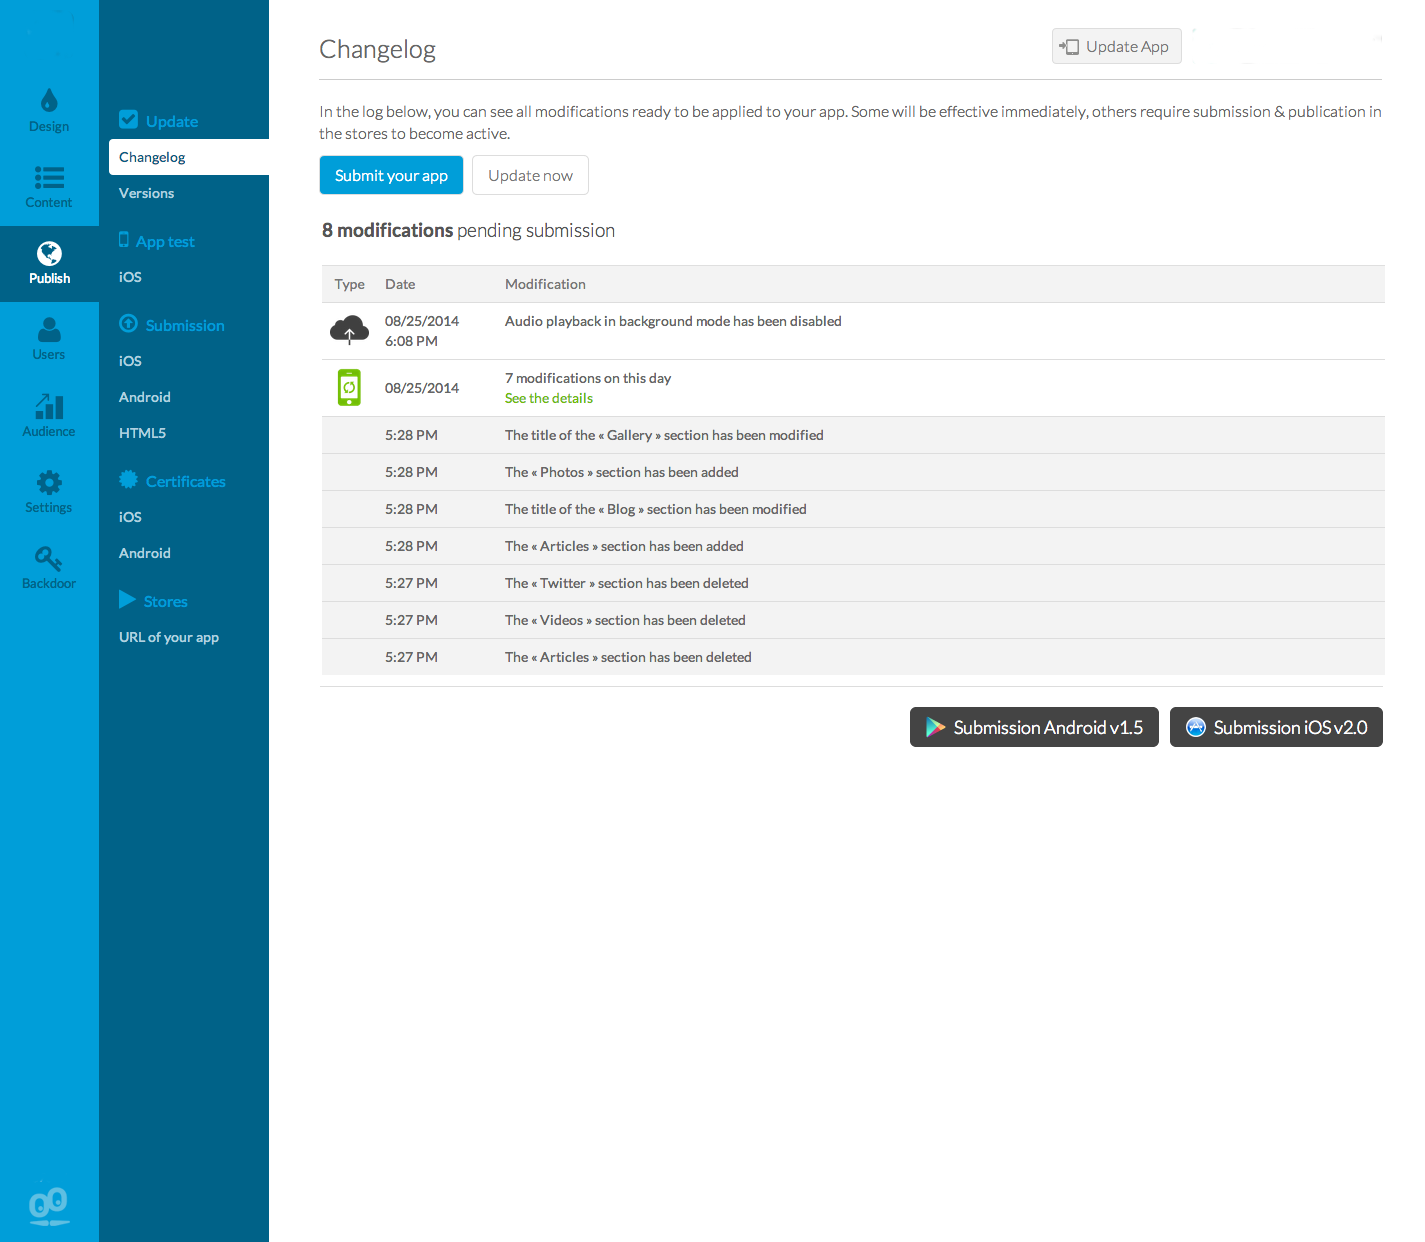
Task: Click Submission Android v1.5 button
Action: tap(1034, 727)
